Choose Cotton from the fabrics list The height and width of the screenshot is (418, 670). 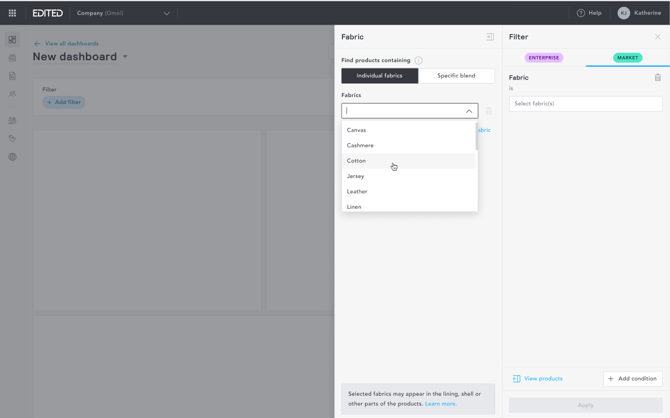(x=357, y=161)
